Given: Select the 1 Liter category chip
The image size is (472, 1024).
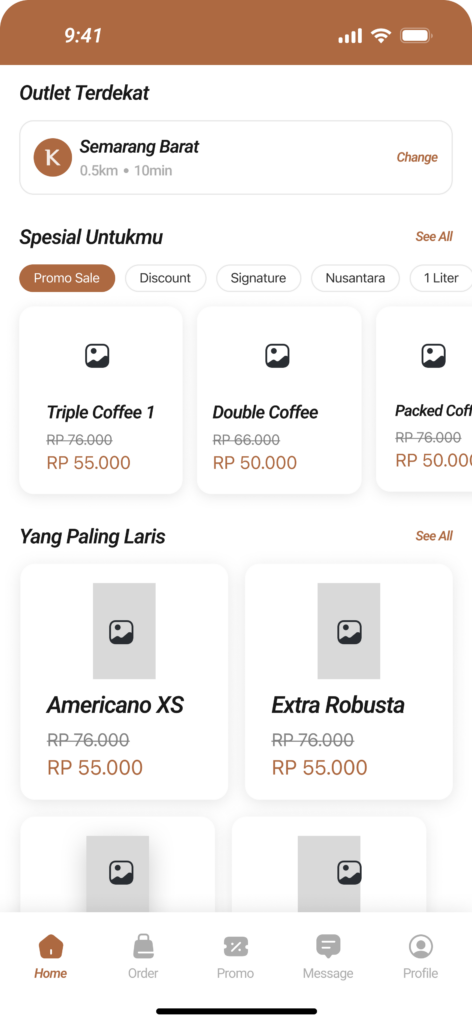Looking at the screenshot, I should (x=441, y=278).
